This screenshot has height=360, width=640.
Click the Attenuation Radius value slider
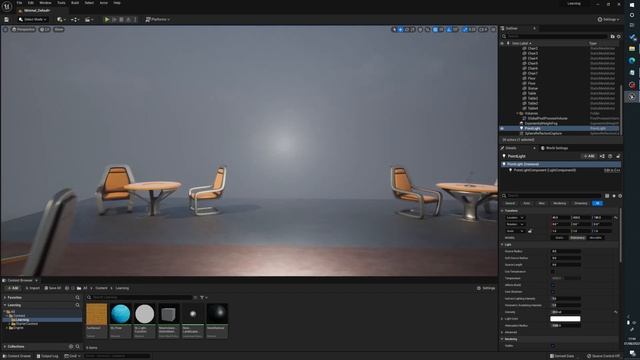pyautogui.click(x=566, y=325)
